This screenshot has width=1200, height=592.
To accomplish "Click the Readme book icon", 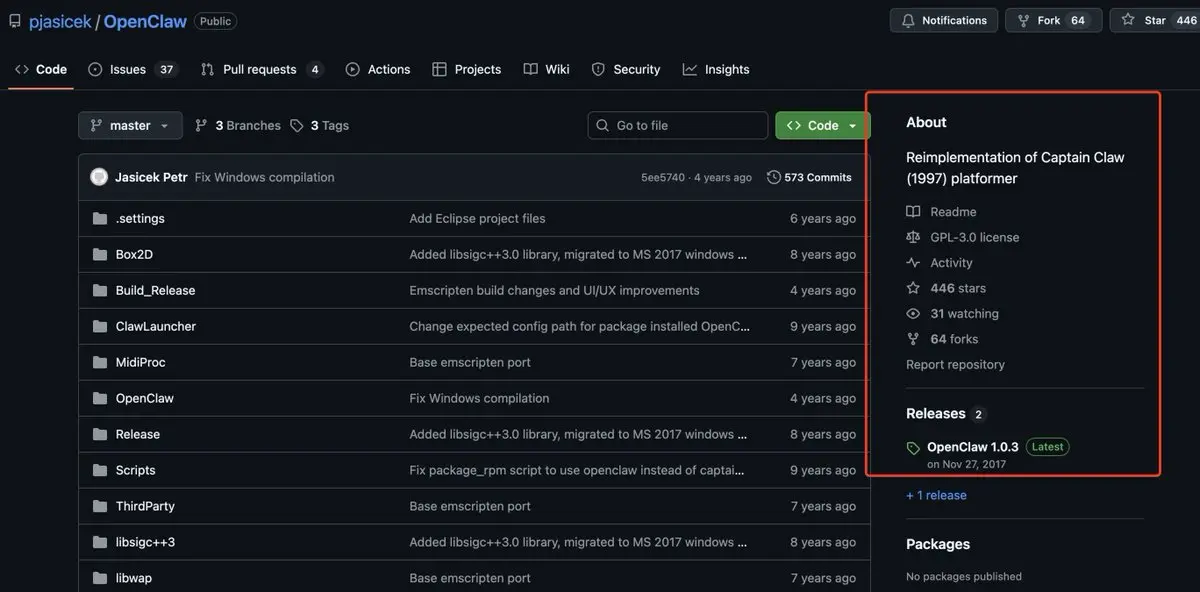I will [x=913, y=212].
